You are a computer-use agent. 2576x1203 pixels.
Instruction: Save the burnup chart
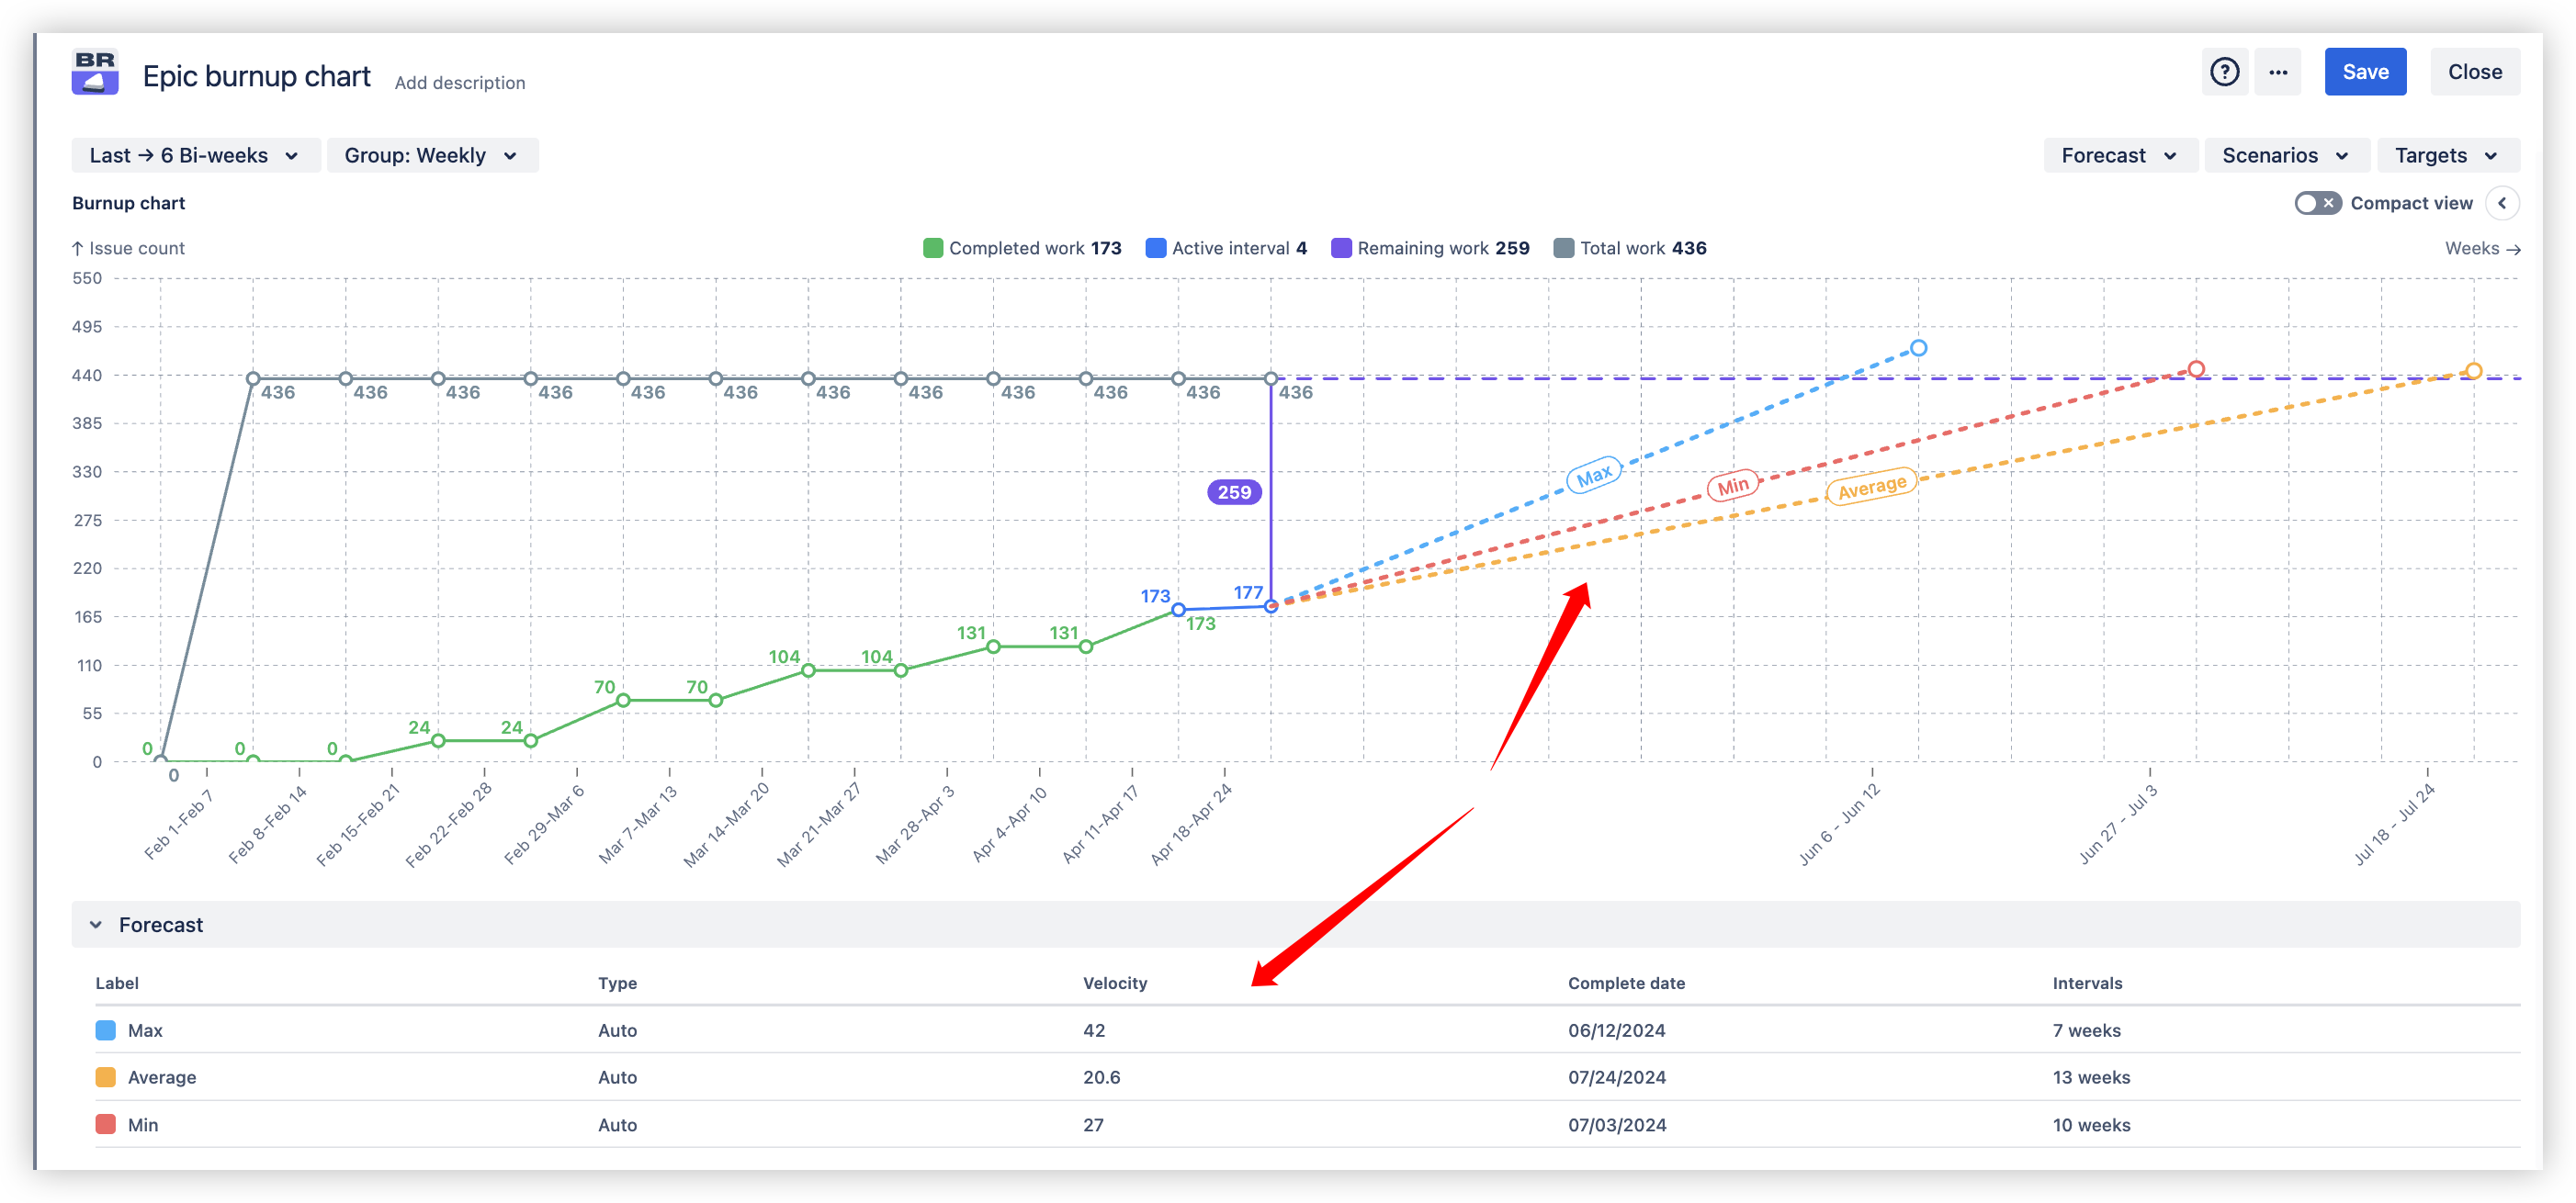click(x=2365, y=72)
